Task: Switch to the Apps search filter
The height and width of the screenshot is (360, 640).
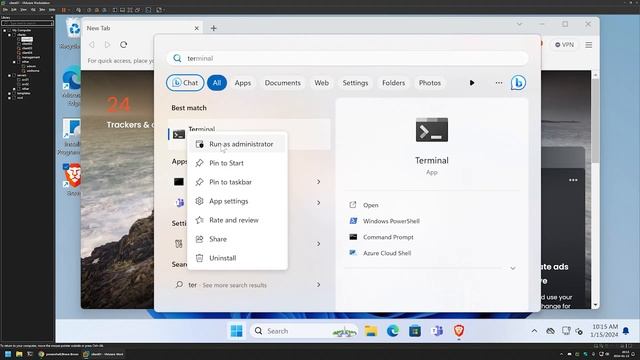Action: coord(243,83)
